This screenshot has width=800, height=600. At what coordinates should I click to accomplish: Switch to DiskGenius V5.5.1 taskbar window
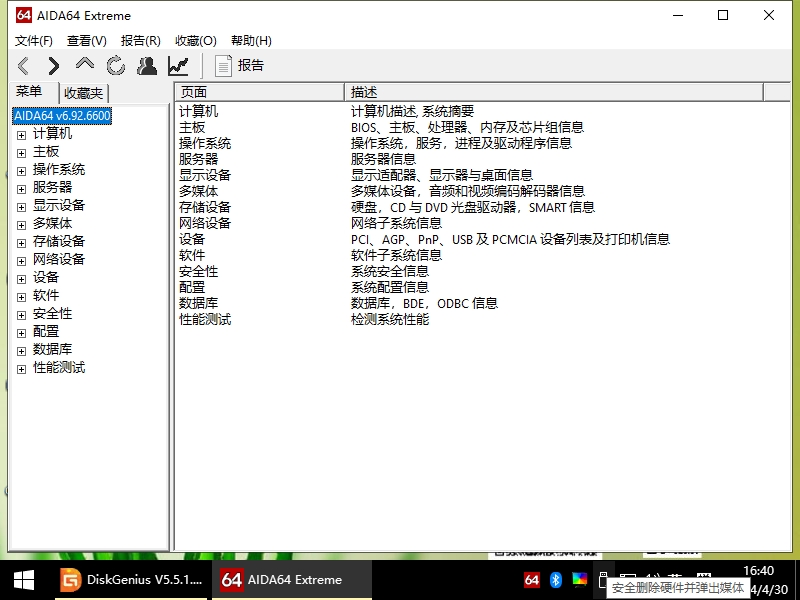click(x=132, y=580)
